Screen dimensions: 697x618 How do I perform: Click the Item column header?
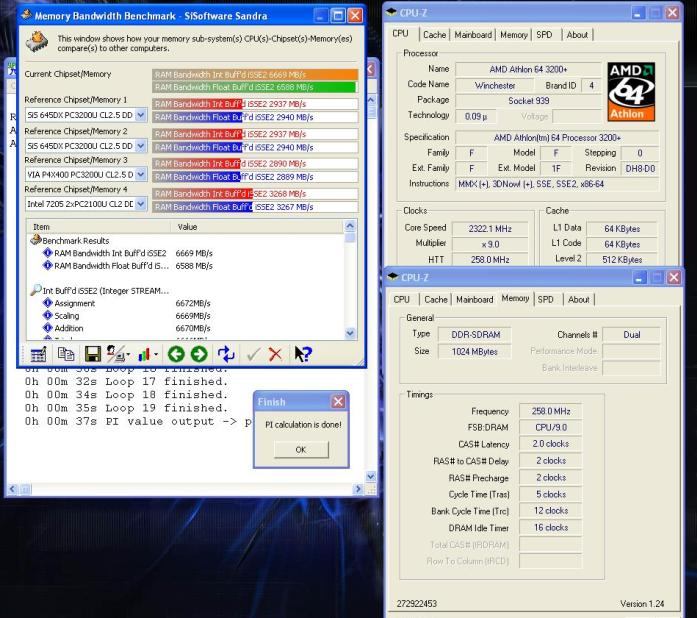pyautogui.click(x=99, y=227)
